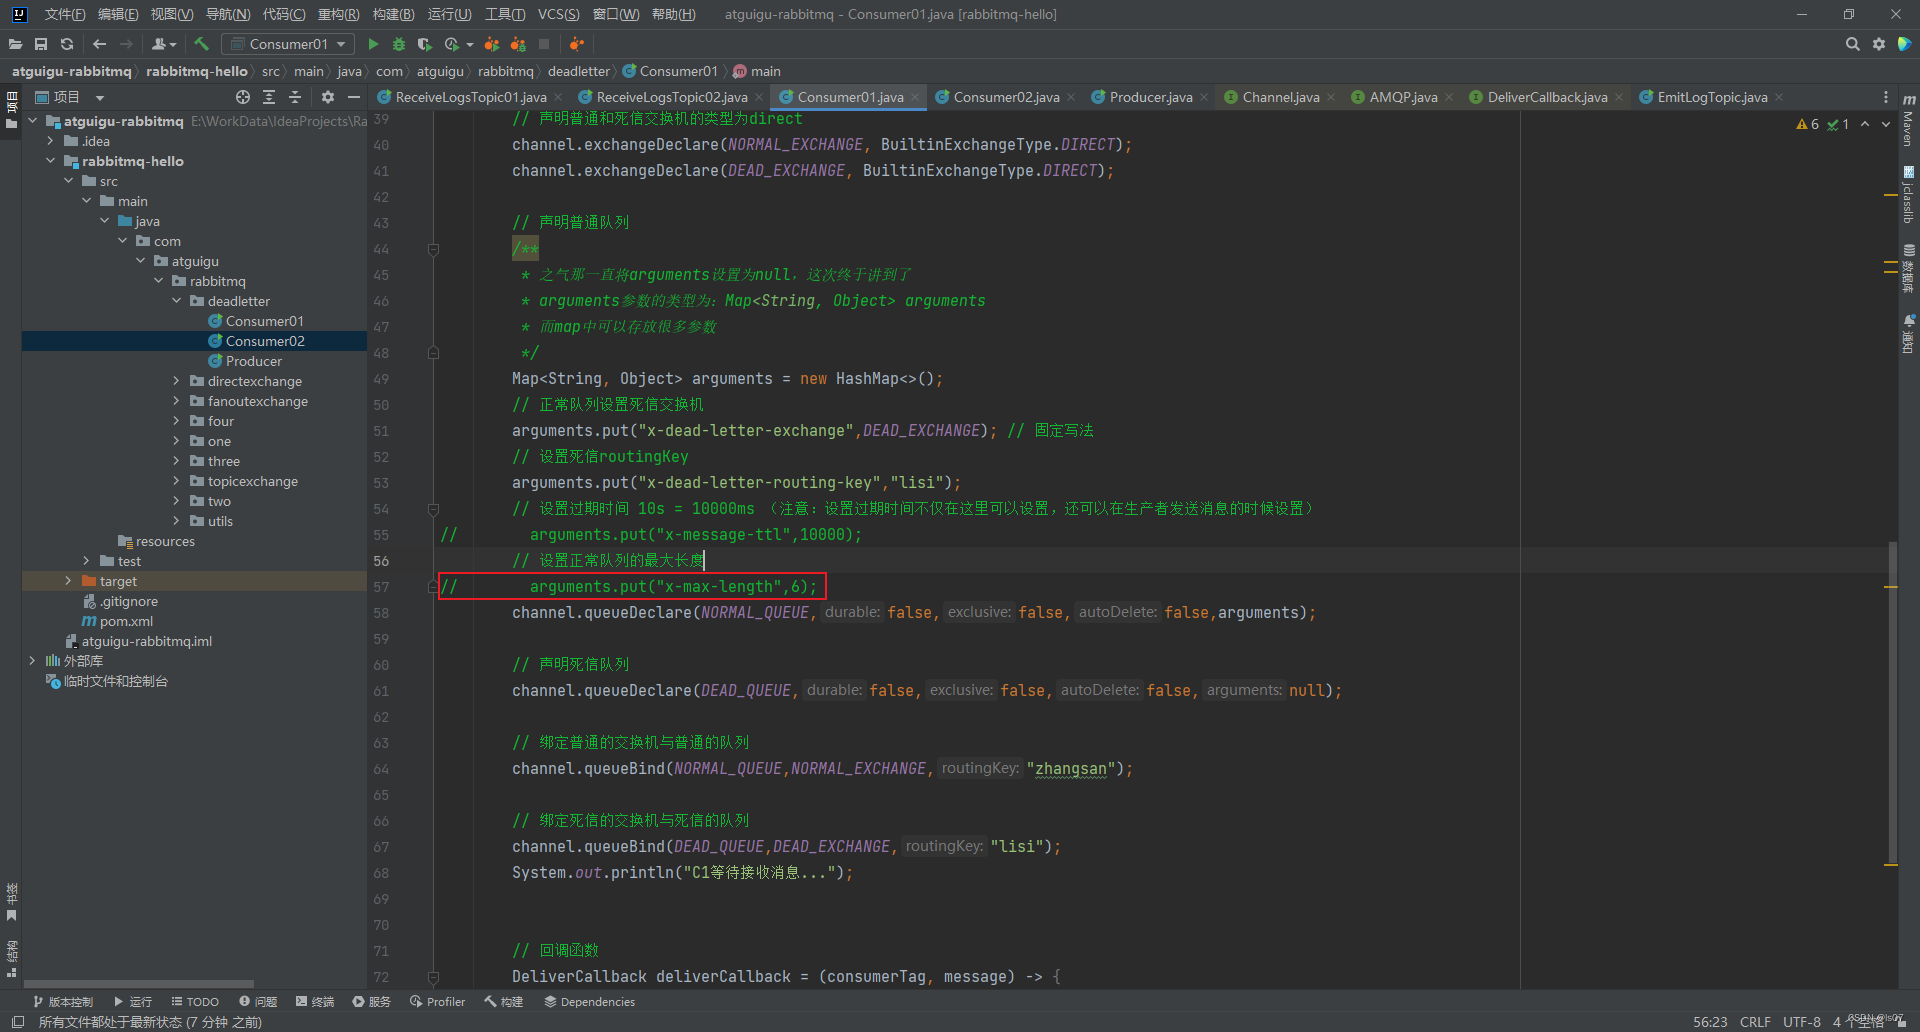Image resolution: width=1920 pixels, height=1032 pixels.
Task: Expand the fanoutexchange package
Action: pos(176,401)
